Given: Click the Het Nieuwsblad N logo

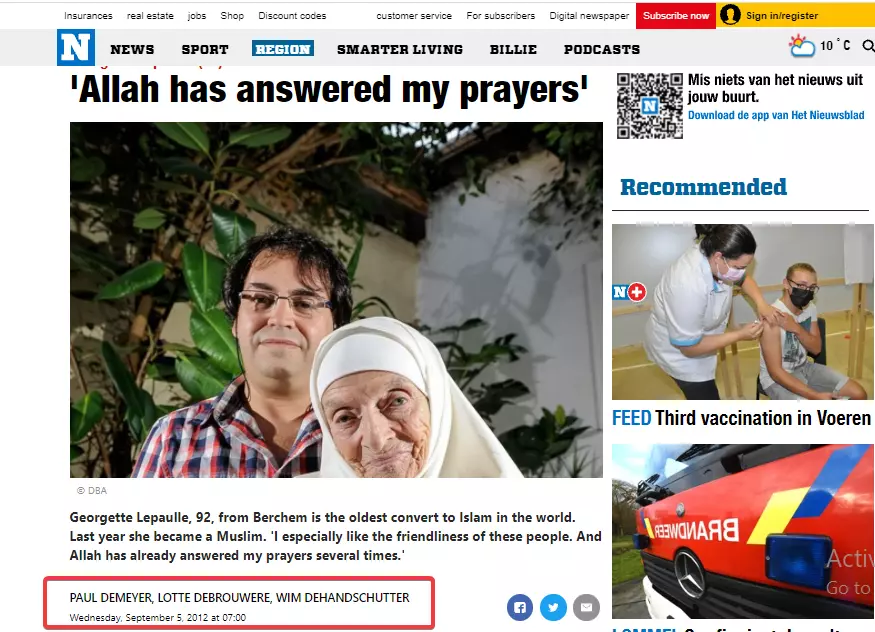Looking at the screenshot, I should [x=76, y=47].
